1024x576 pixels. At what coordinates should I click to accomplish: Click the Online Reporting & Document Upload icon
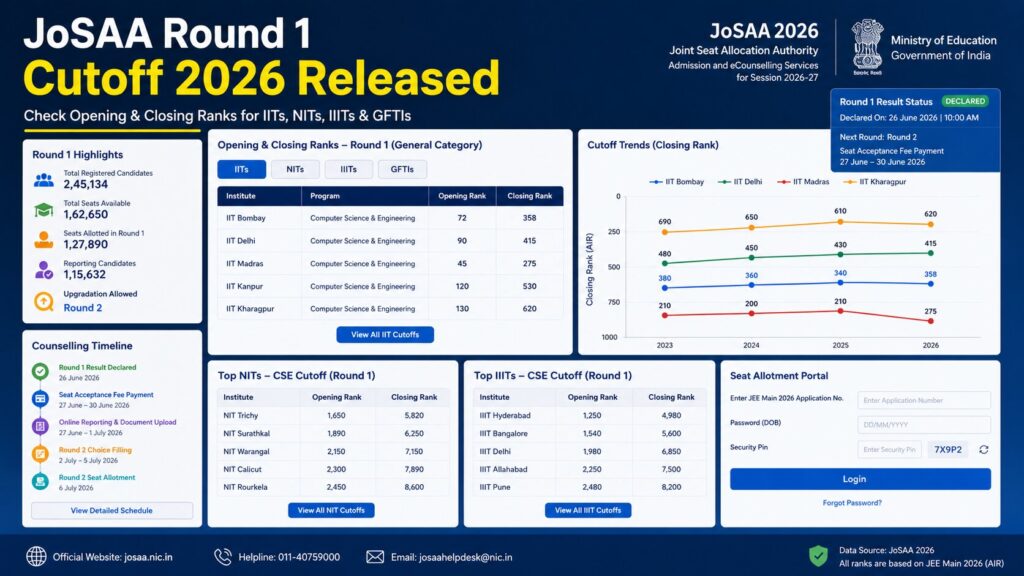point(40,426)
